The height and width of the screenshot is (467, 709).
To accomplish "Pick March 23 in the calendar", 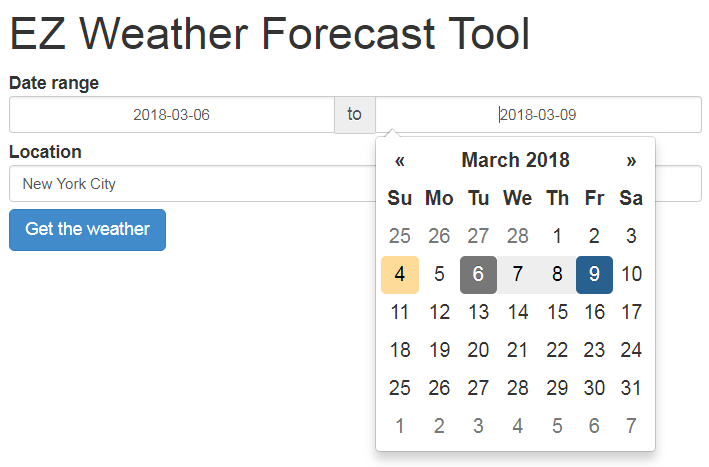I will pyautogui.click(x=594, y=350).
